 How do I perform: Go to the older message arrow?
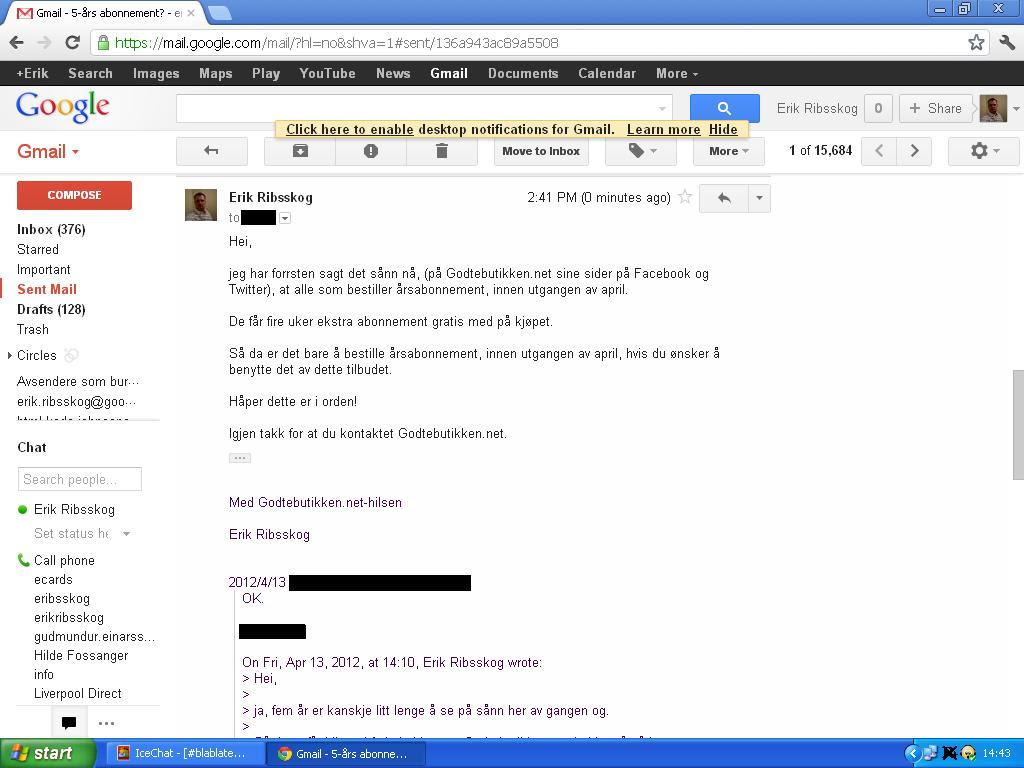pyautogui.click(x=914, y=151)
